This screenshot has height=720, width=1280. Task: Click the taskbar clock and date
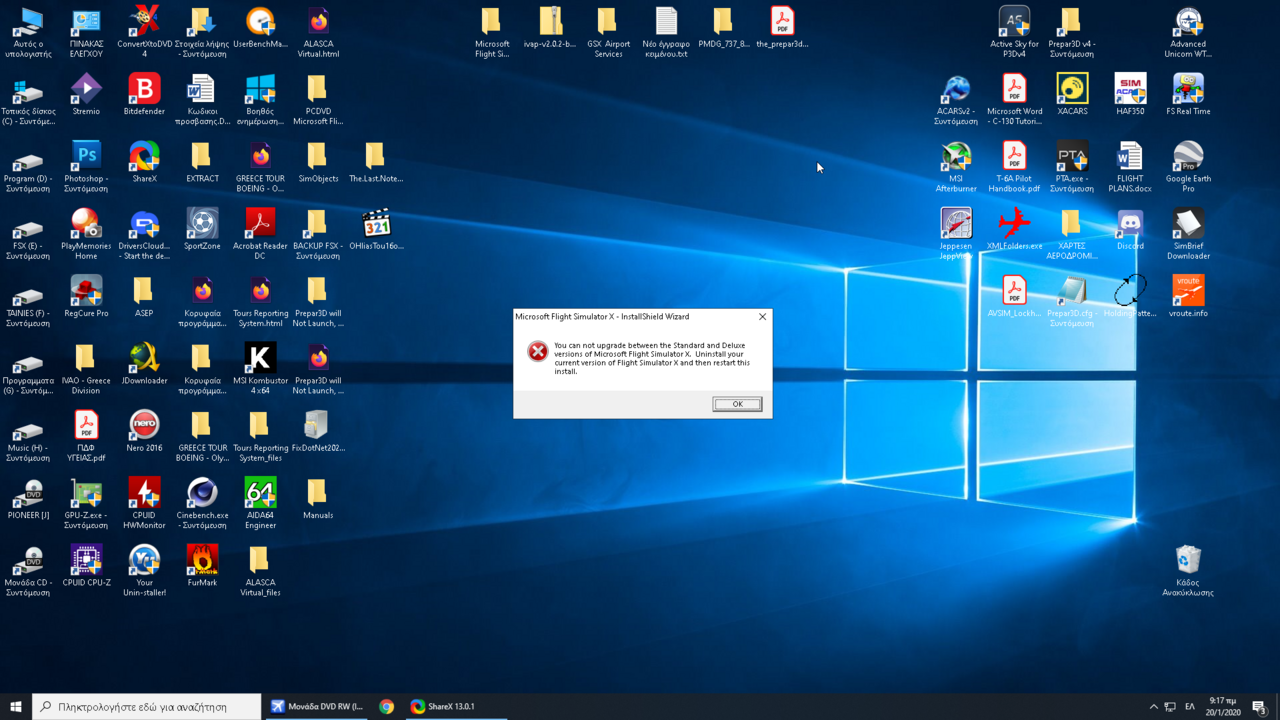pos(1222,706)
